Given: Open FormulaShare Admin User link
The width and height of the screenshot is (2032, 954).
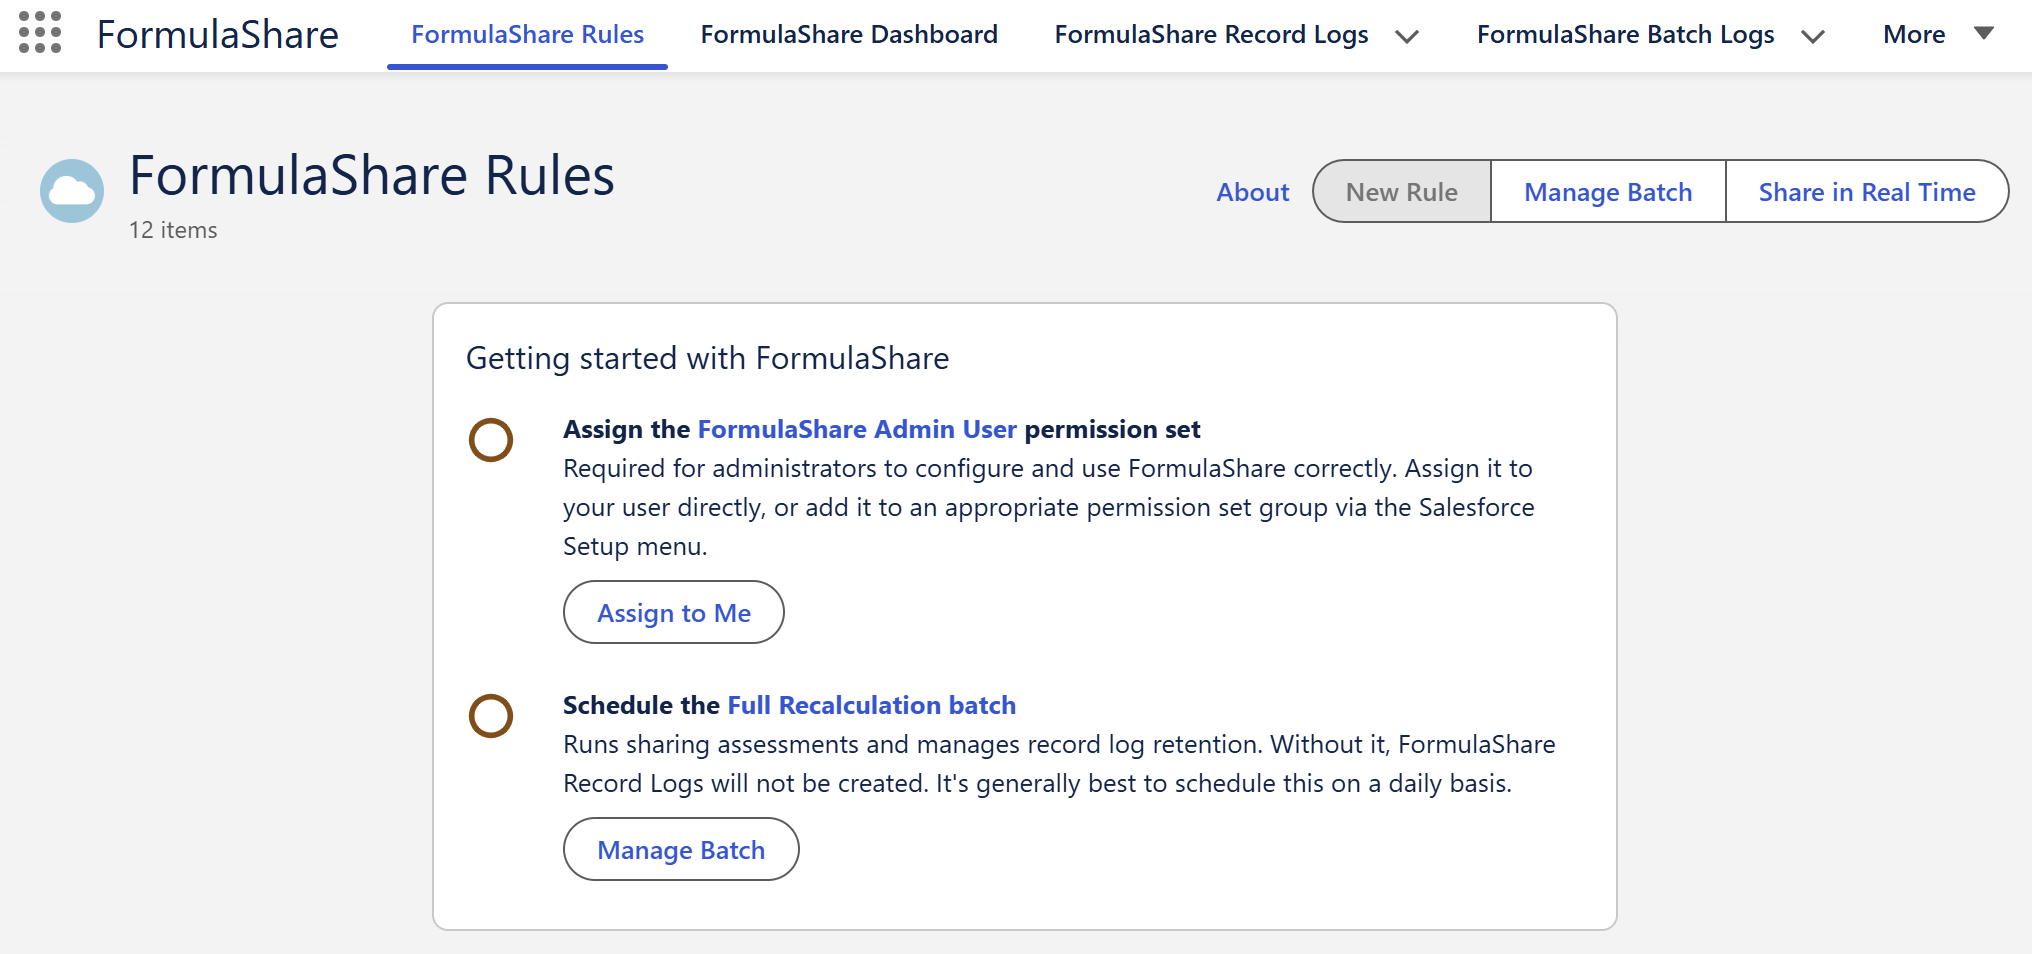Looking at the screenshot, I should (857, 429).
